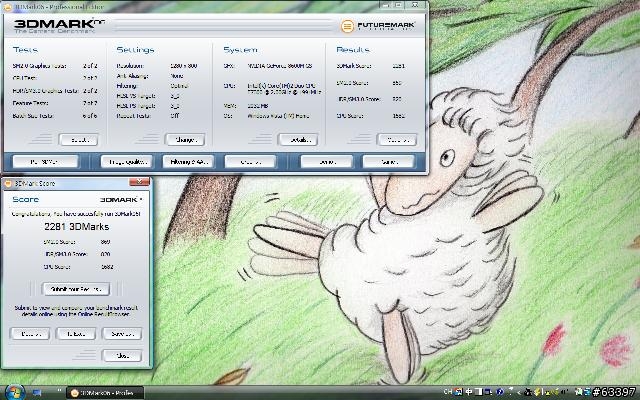Screen dimensions: 640x400
Task: Open the Image Quality tool
Action: (x=127, y=162)
